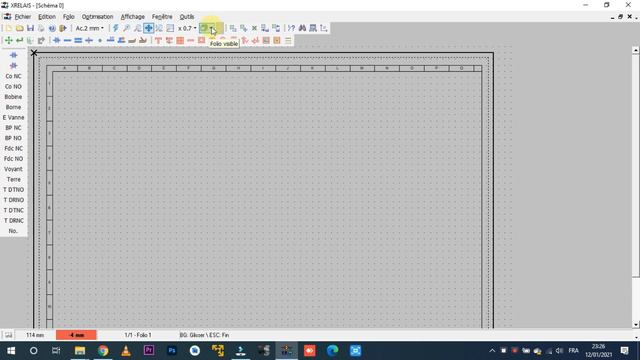
Task: Select the double line wire tool
Action: tap(78, 40)
